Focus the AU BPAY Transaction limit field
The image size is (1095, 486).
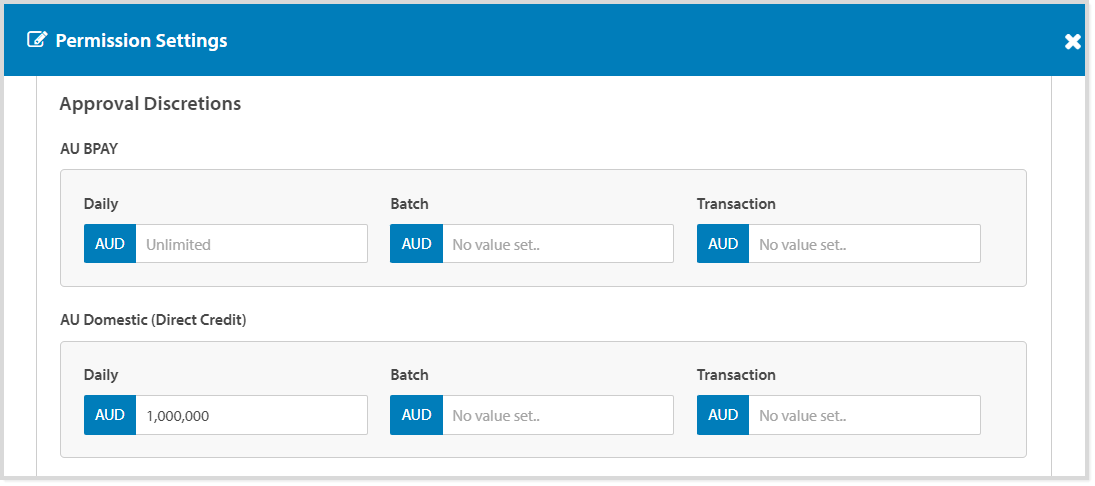[x=864, y=244]
